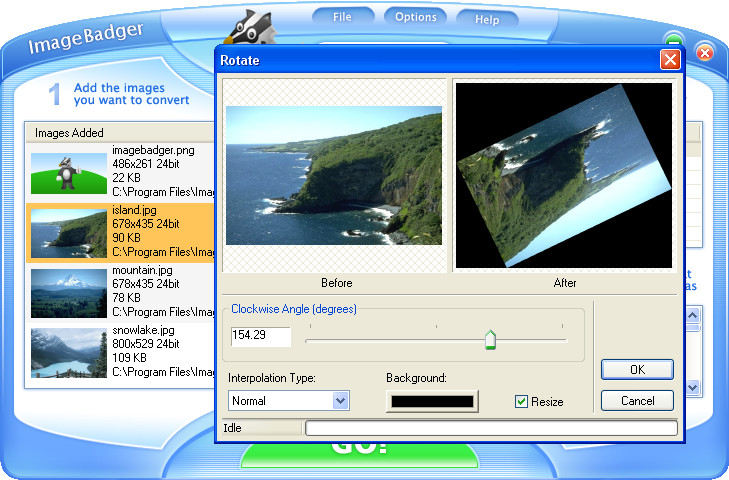Select the mountain.jpg thumbnail
Viewport: 729px width, 480px height.
(x=69, y=293)
